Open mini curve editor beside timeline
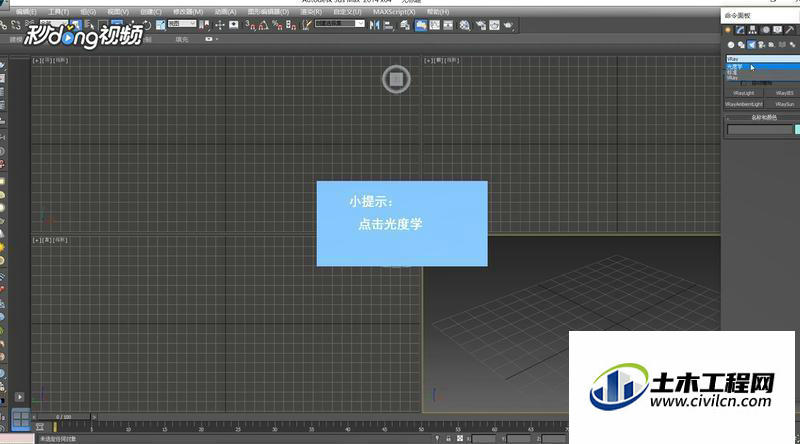Image resolution: width=800 pixels, height=444 pixels. (40, 426)
